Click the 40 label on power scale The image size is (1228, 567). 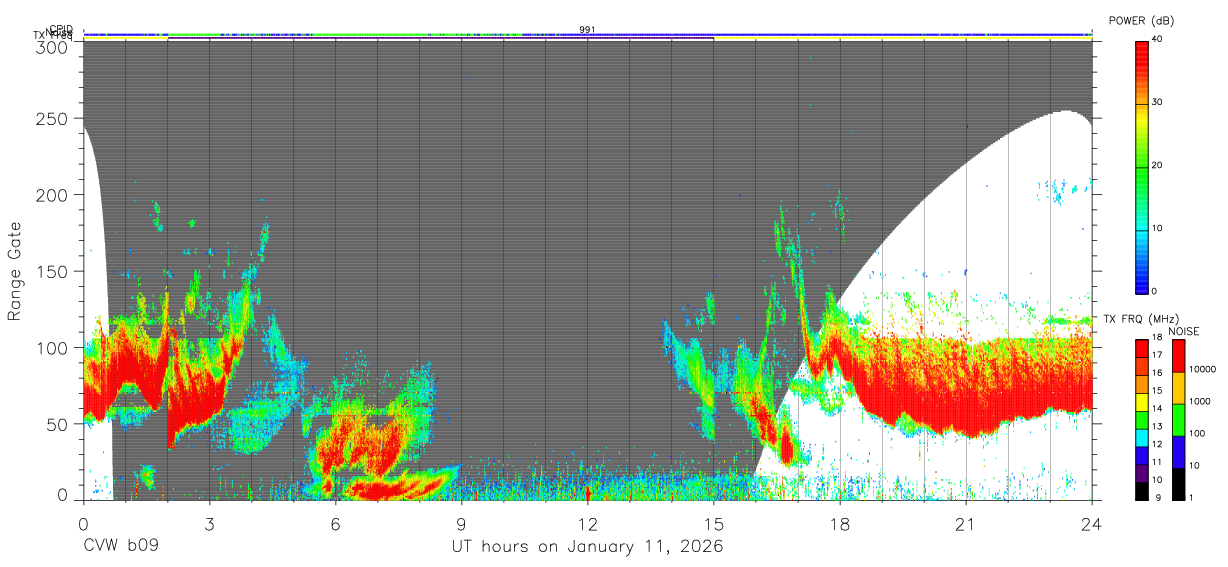click(1157, 40)
